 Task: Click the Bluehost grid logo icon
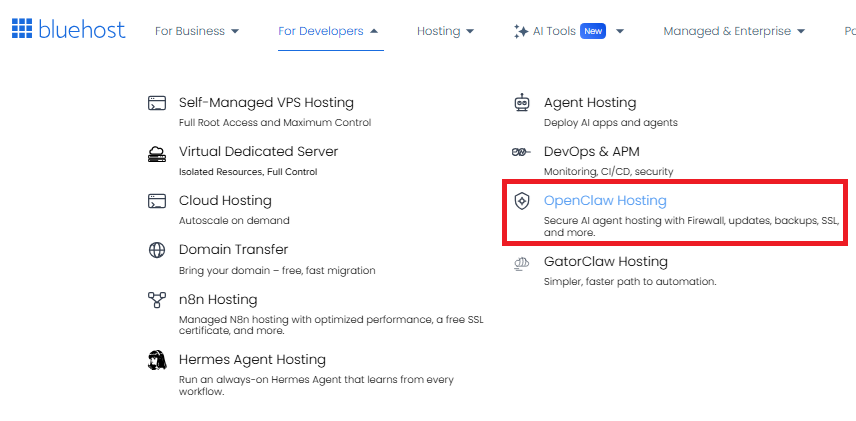[22, 28]
